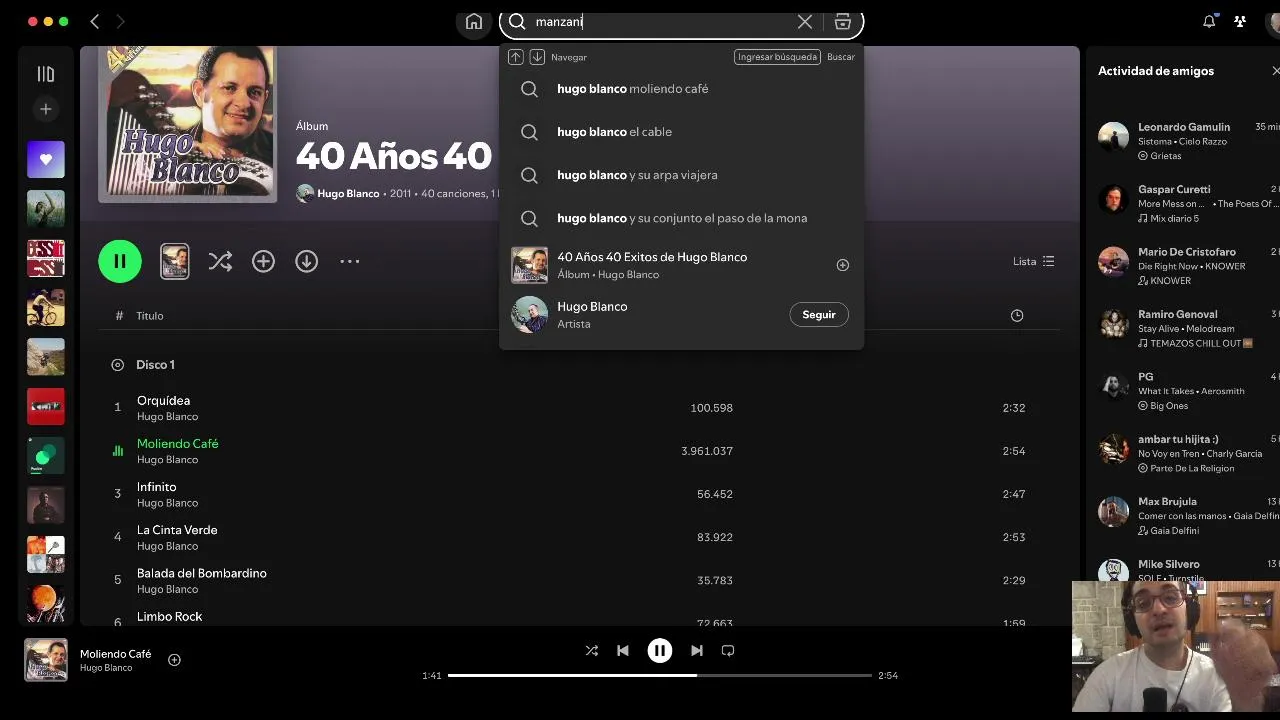This screenshot has width=1280, height=720.
Task: Change view via Lista dropdown
Action: pyautogui.click(x=1033, y=261)
